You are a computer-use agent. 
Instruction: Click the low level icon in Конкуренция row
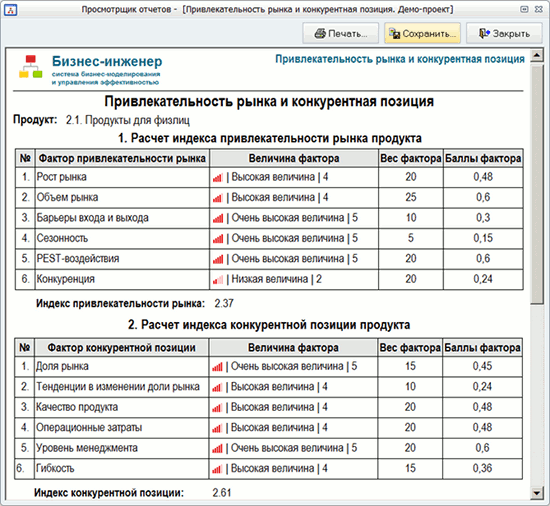coord(218,280)
